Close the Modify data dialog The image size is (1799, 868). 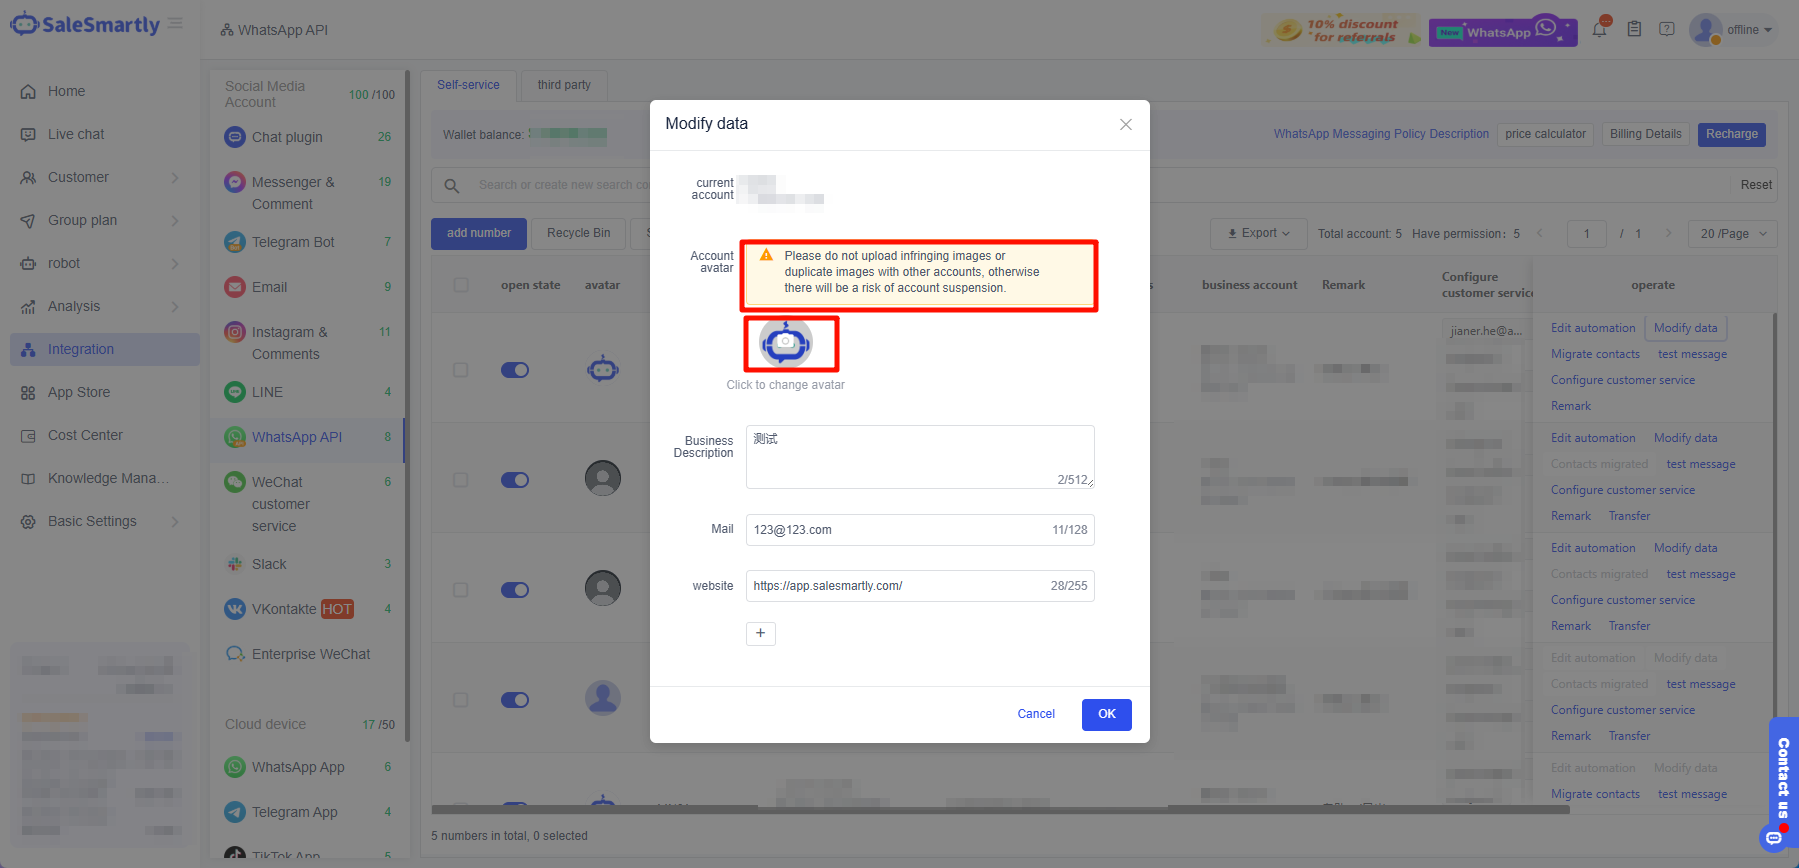click(1126, 125)
